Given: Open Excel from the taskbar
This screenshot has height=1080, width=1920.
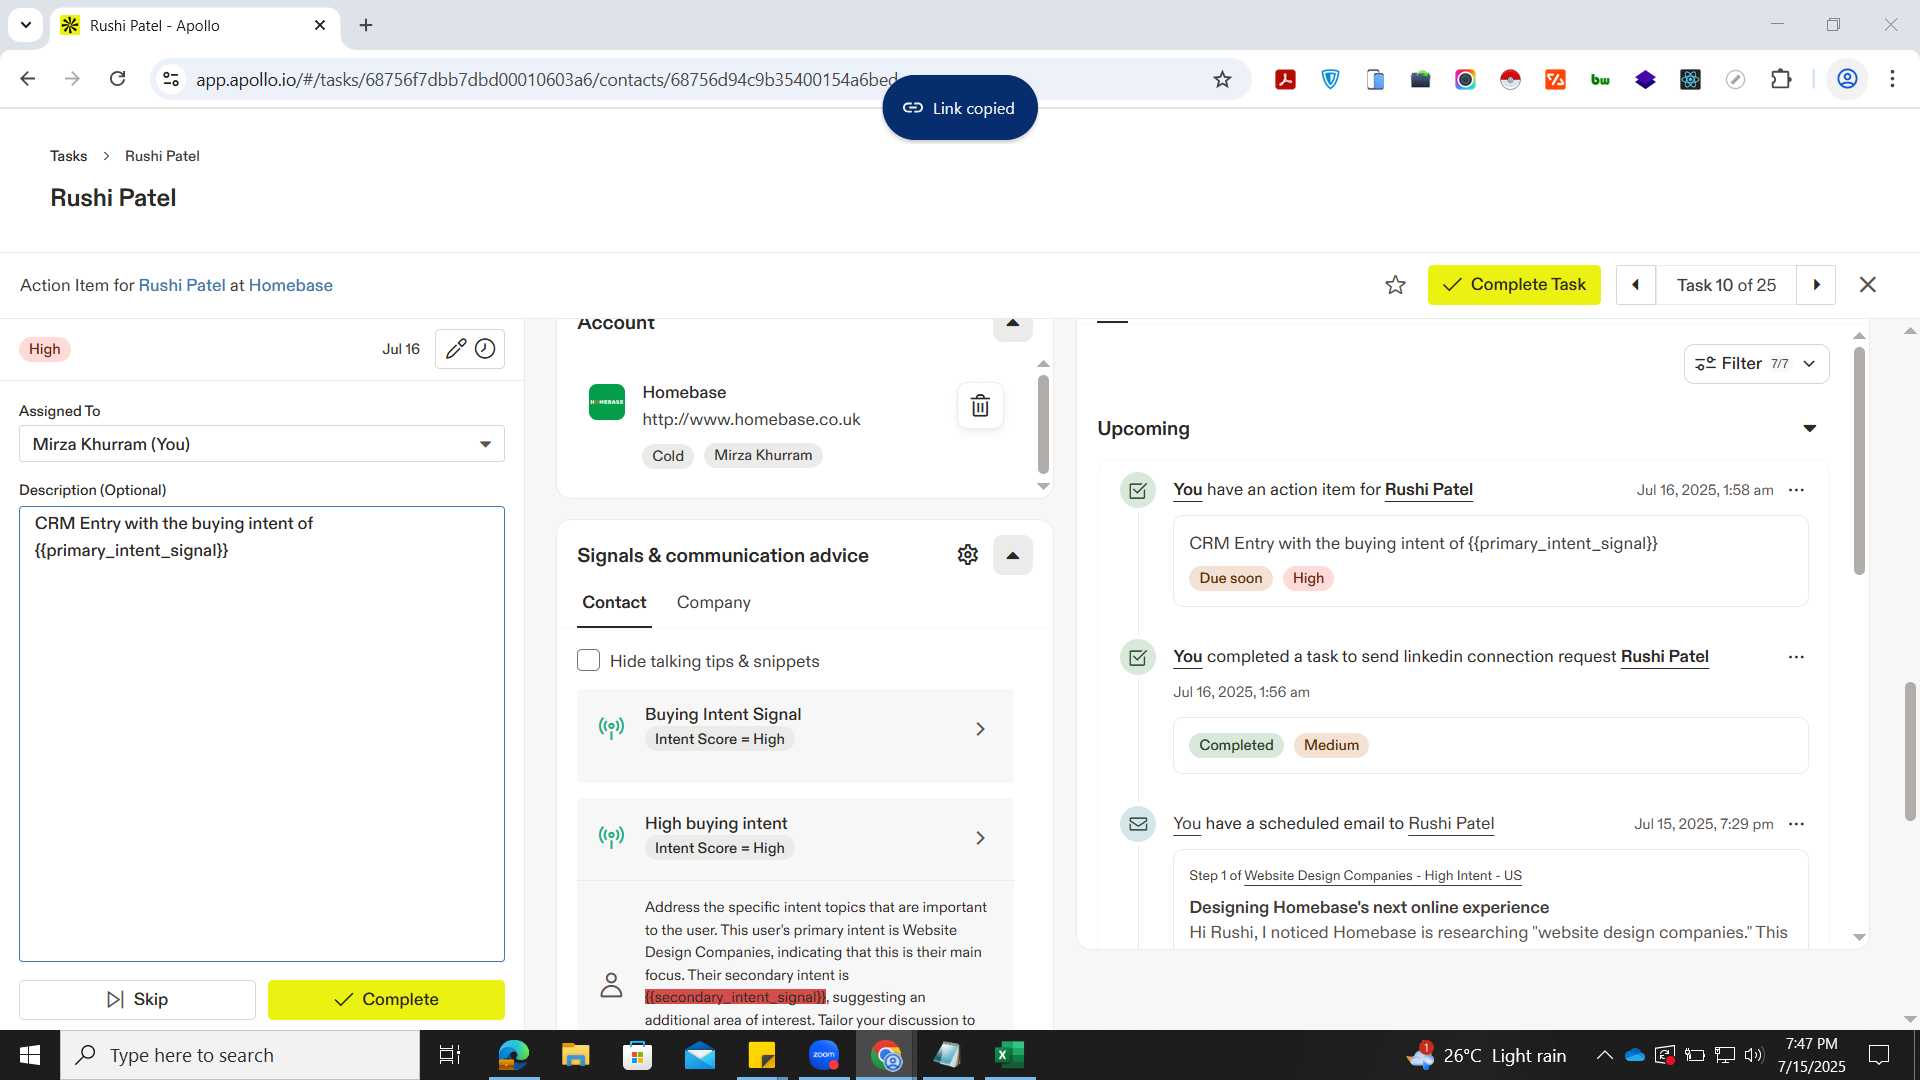Looking at the screenshot, I should pyautogui.click(x=1009, y=1055).
